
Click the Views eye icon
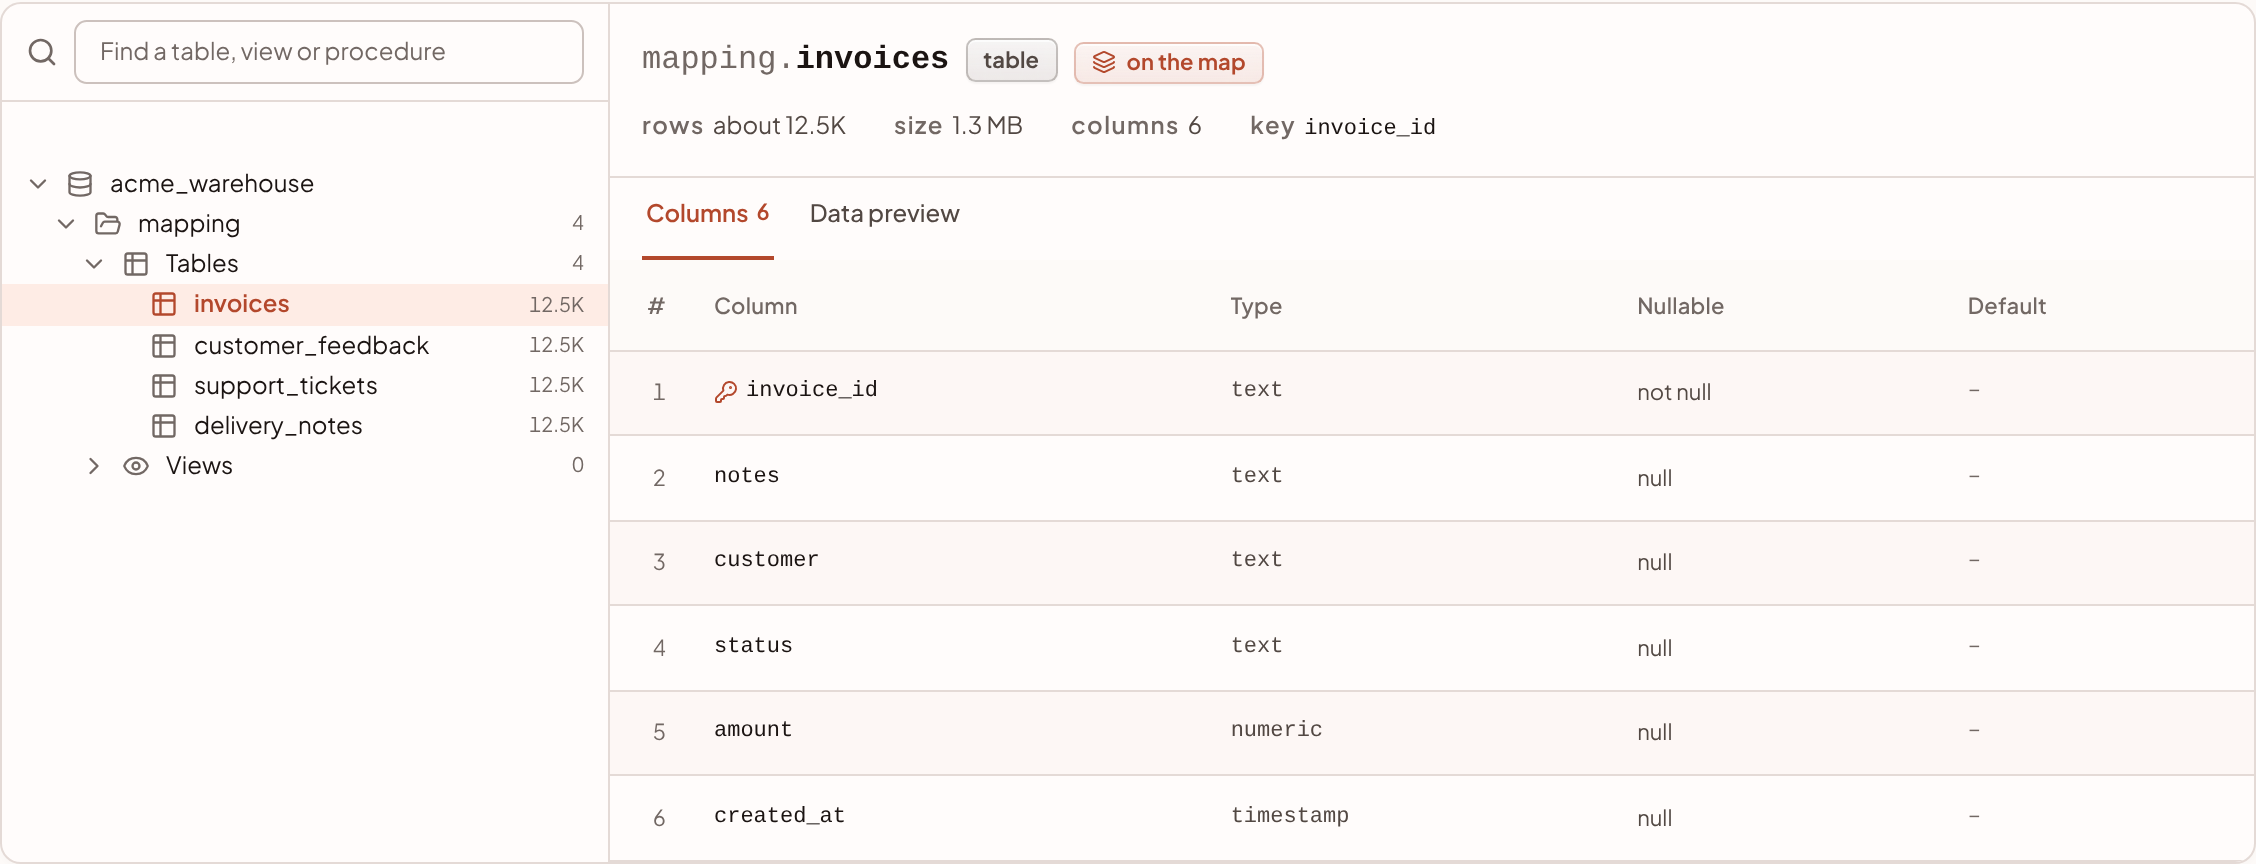pyautogui.click(x=136, y=466)
